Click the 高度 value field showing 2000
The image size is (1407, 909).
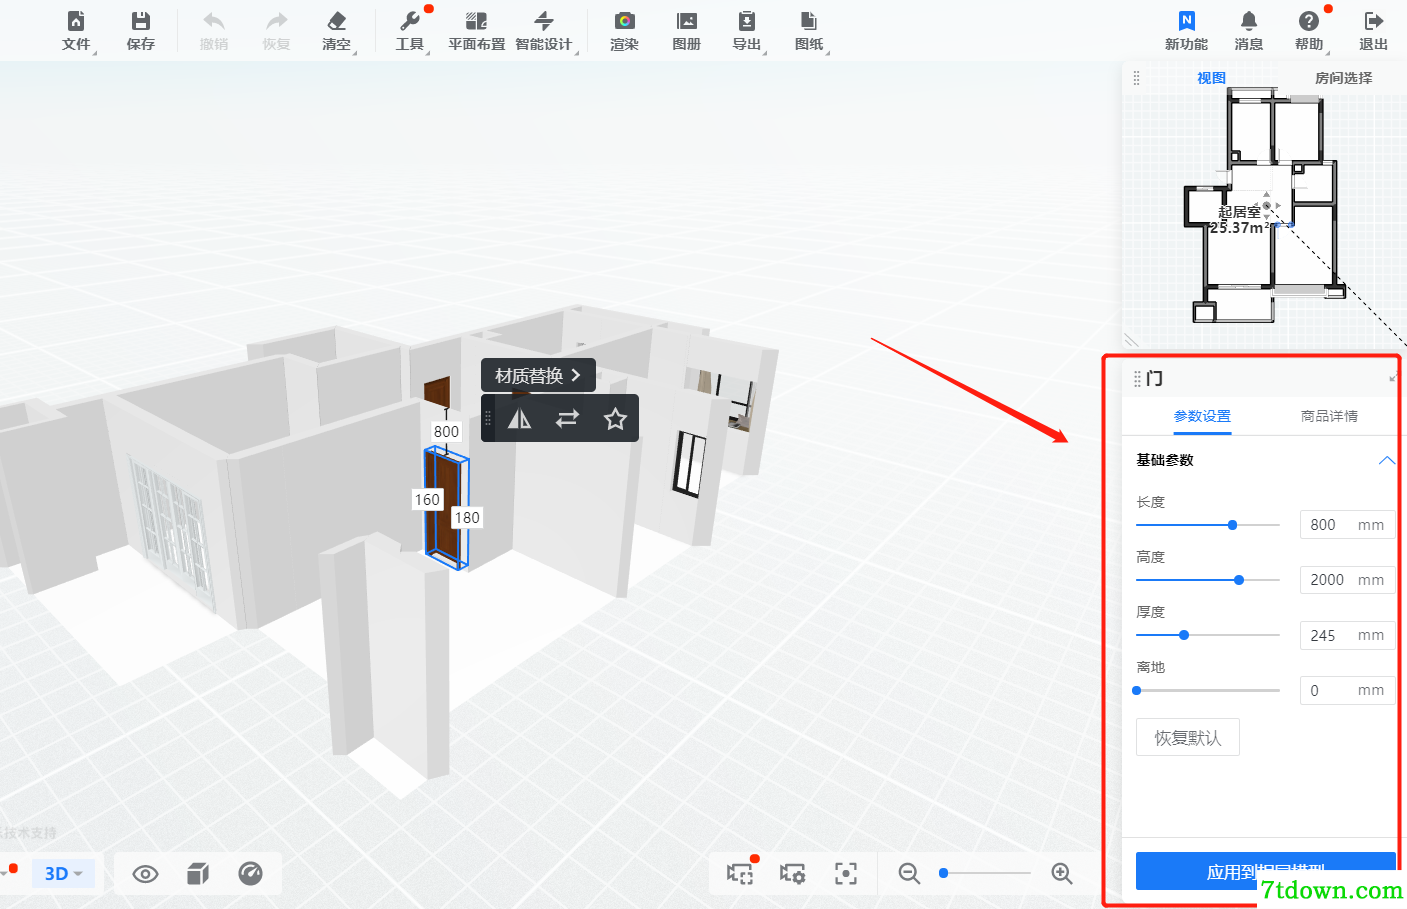pos(1347,580)
